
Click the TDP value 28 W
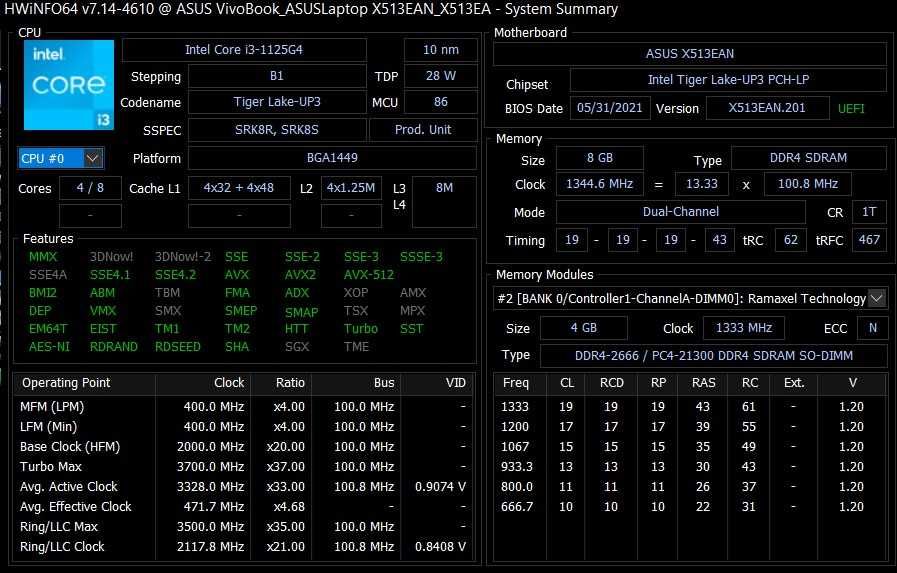(440, 76)
